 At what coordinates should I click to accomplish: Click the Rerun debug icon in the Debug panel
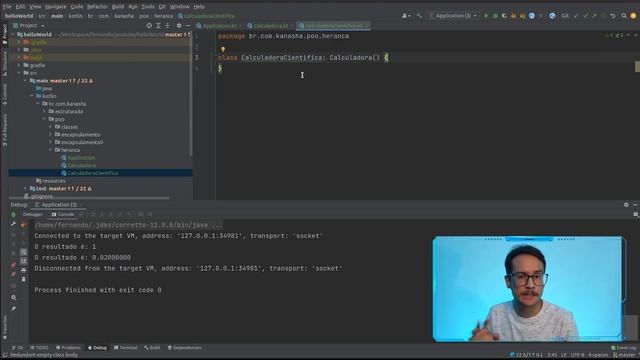(13, 214)
